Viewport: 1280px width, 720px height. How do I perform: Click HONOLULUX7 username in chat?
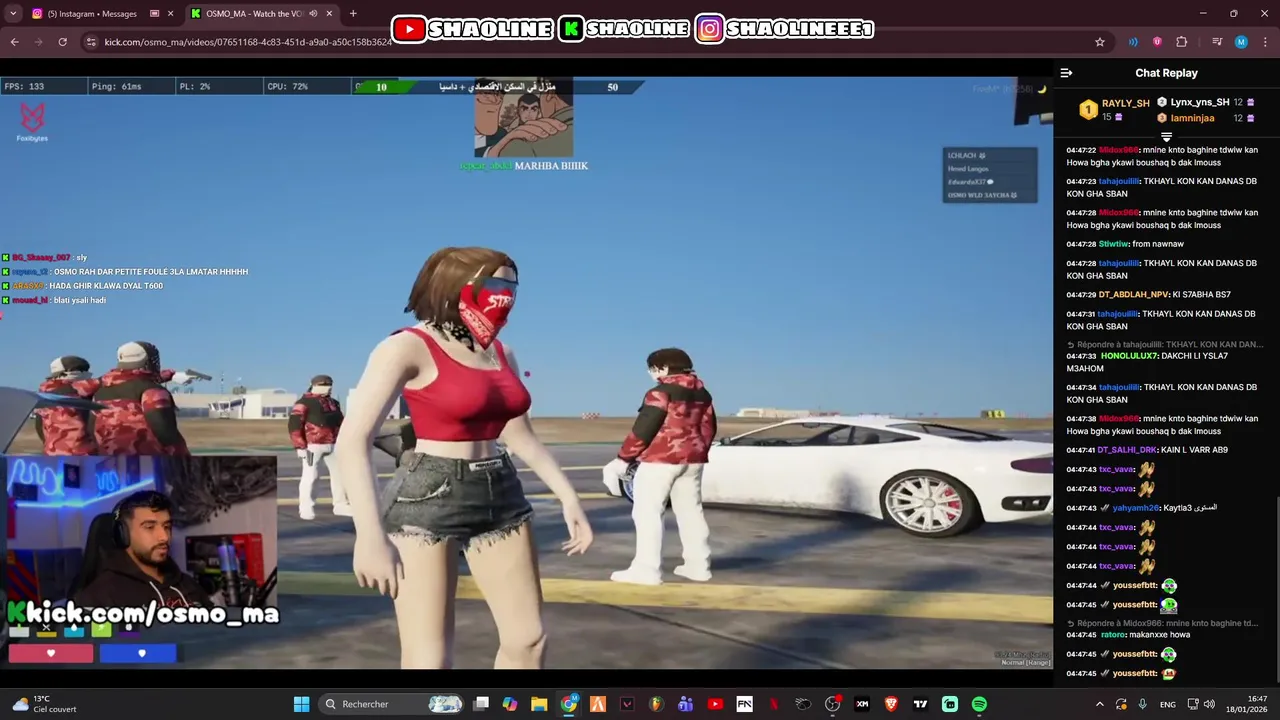(1129, 356)
